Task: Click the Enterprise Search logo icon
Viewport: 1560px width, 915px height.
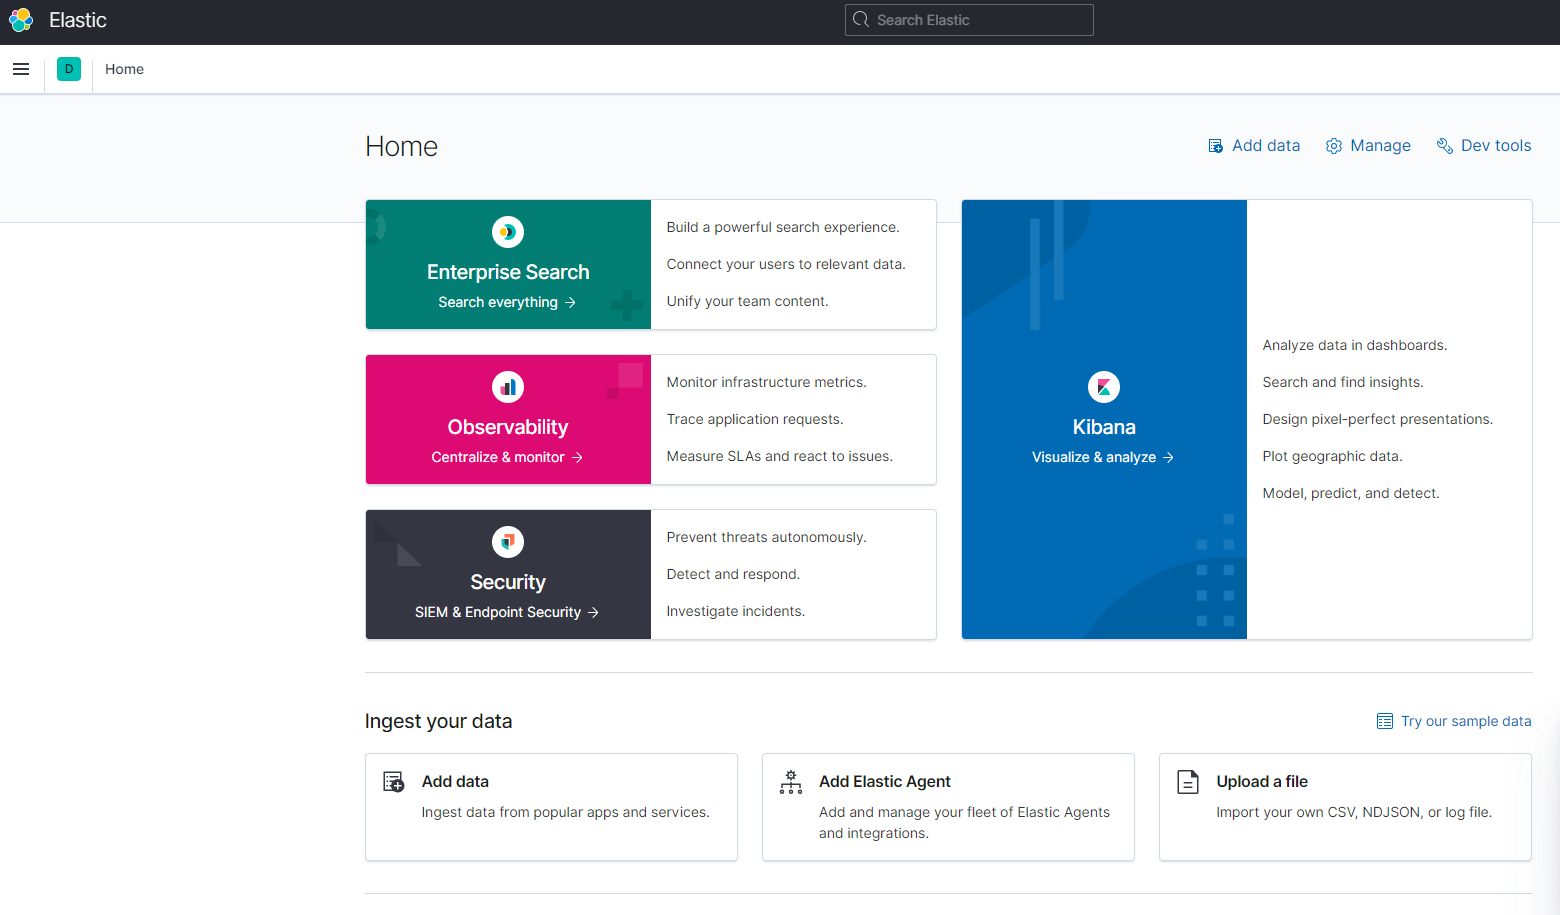Action: coord(508,232)
